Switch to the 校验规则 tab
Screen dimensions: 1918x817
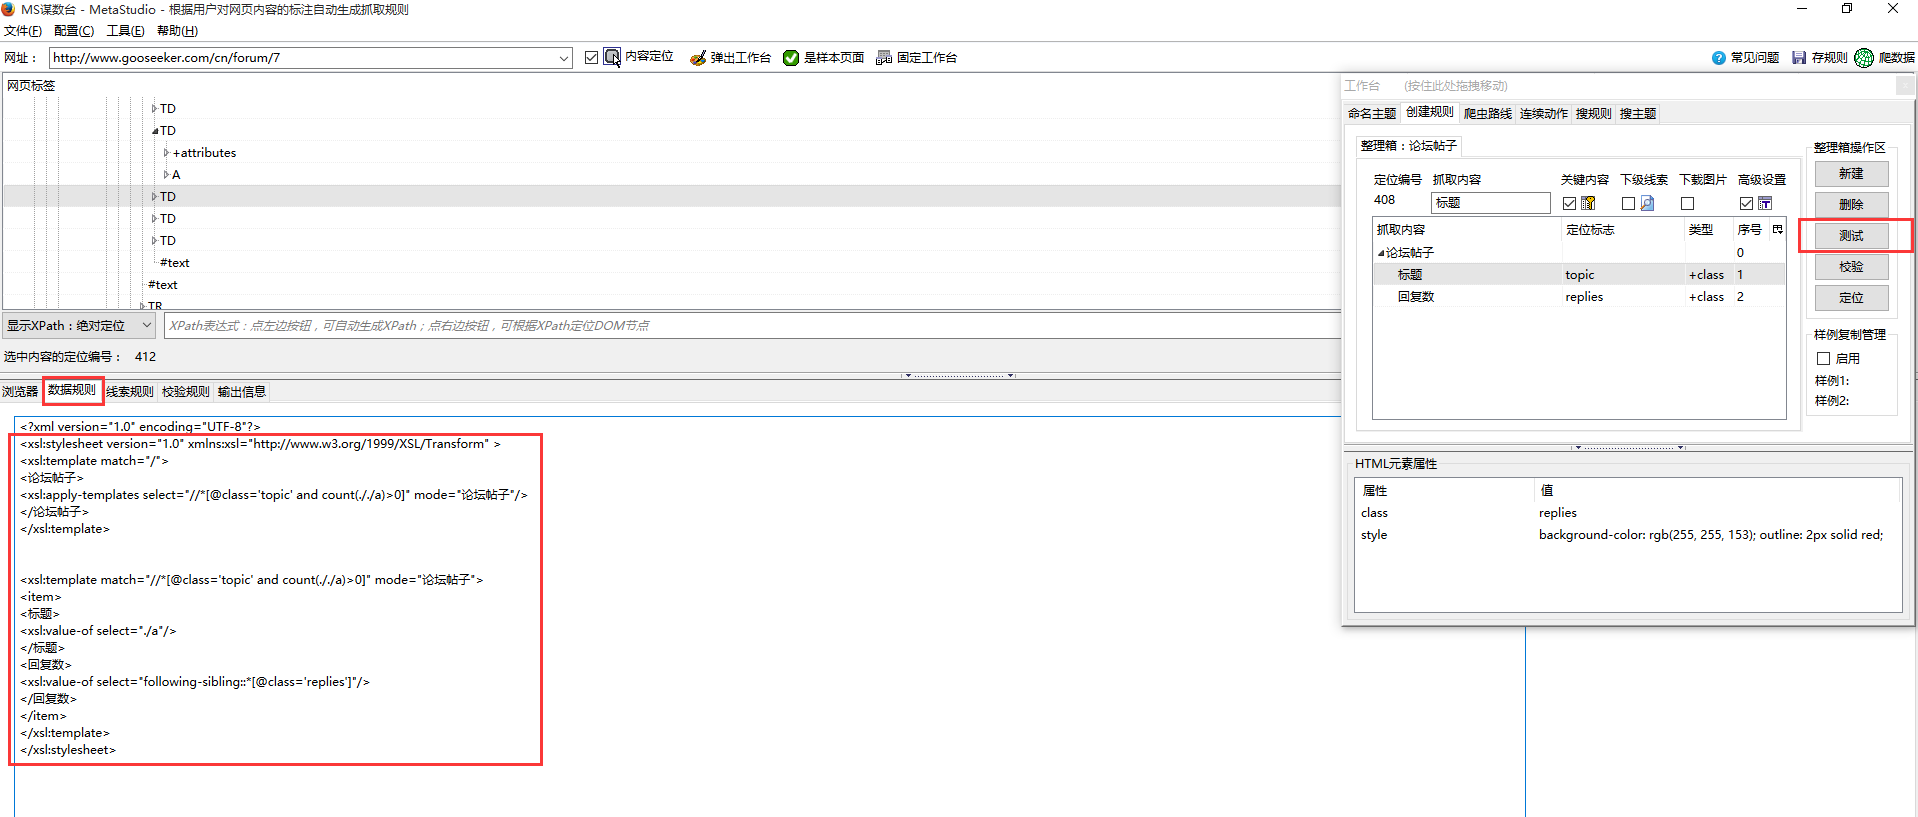[x=186, y=391]
